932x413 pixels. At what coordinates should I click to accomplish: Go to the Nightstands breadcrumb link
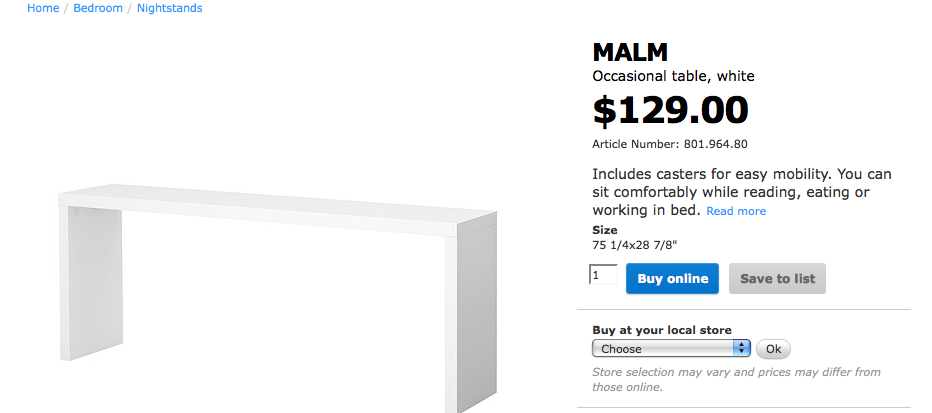pyautogui.click(x=169, y=8)
